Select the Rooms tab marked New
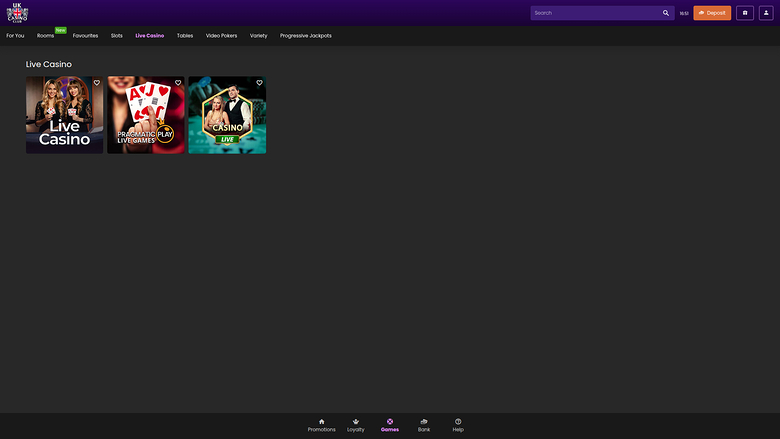Image resolution: width=780 pixels, height=439 pixels. pos(46,35)
